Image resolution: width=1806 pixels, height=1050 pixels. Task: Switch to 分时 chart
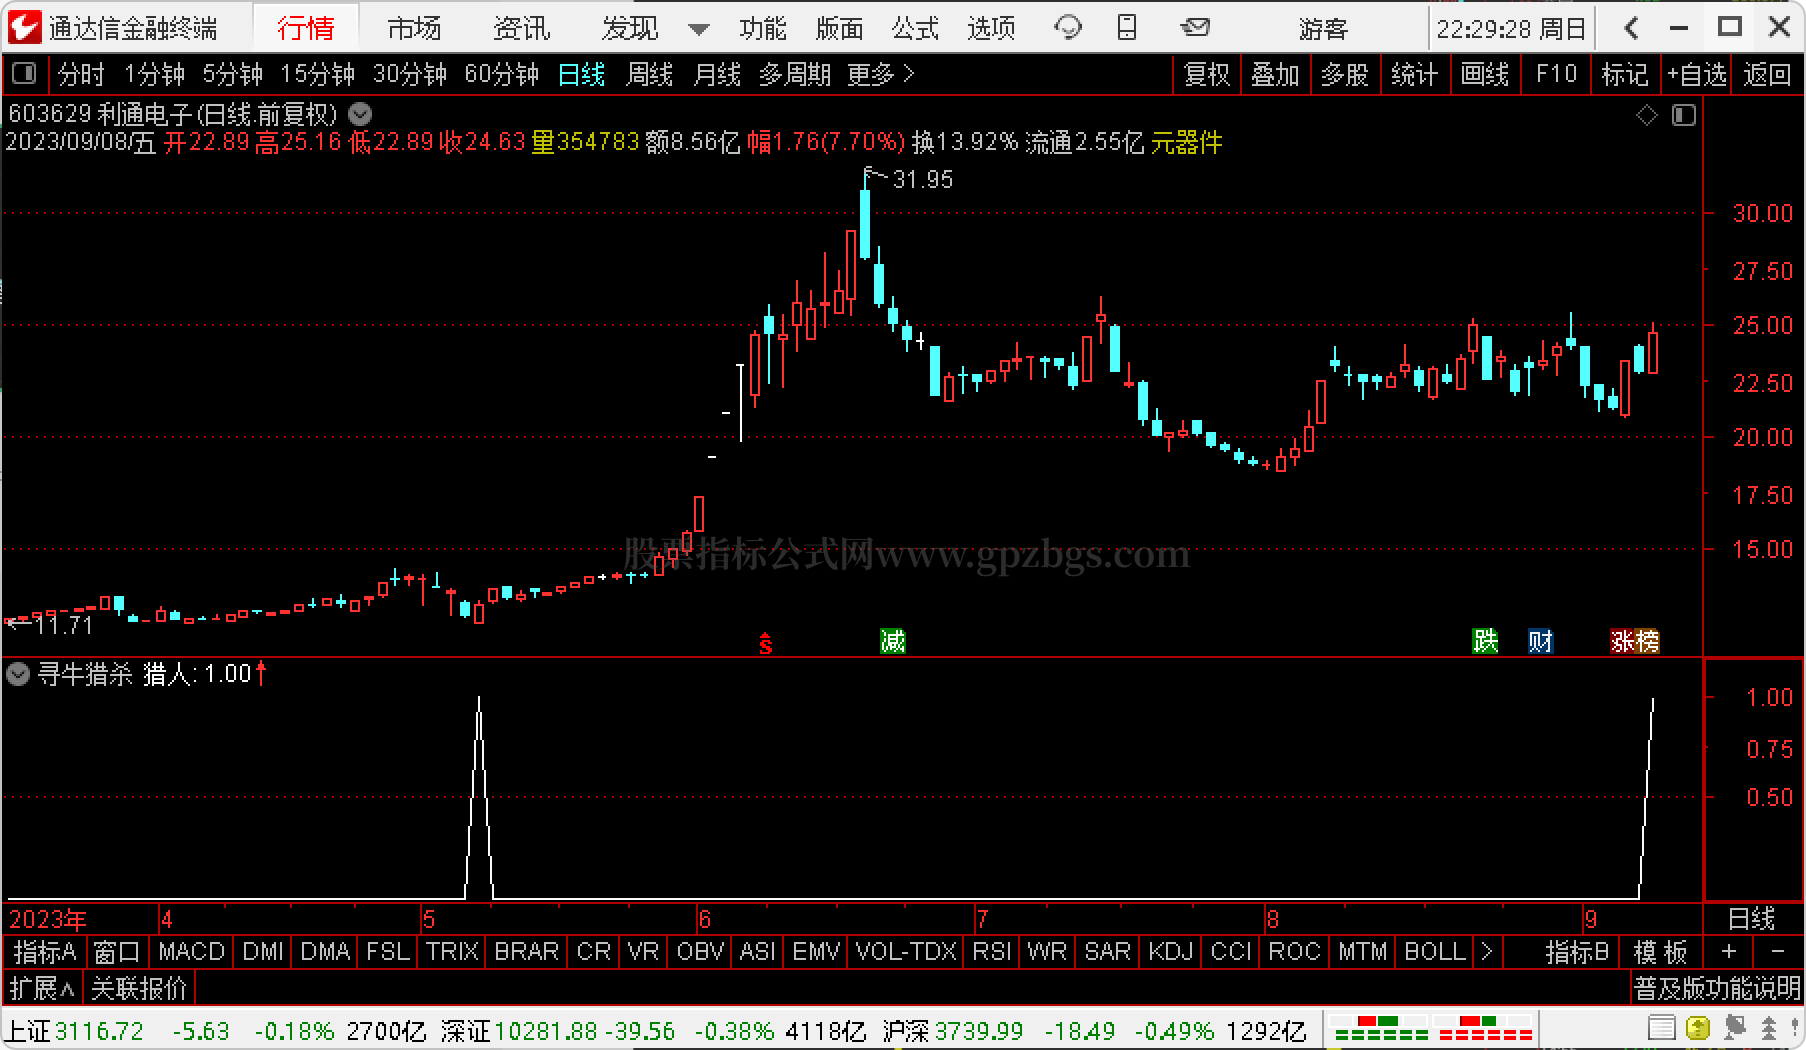tap(81, 74)
